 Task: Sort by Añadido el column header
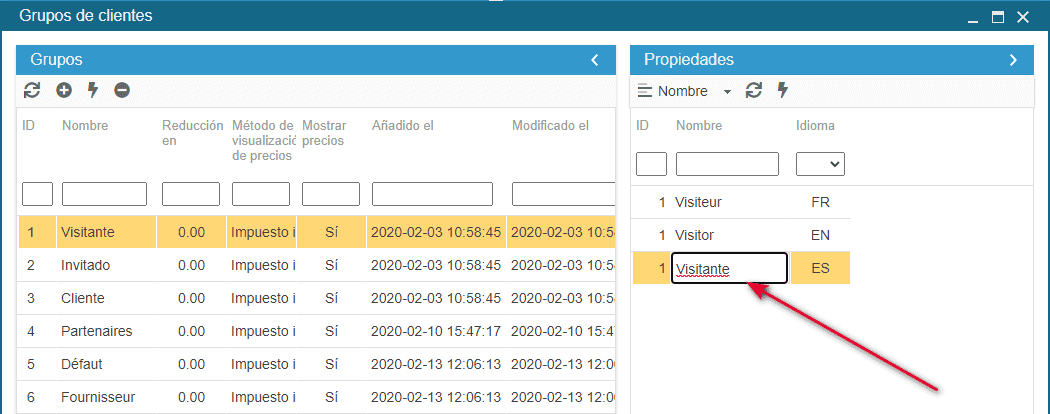(x=402, y=126)
